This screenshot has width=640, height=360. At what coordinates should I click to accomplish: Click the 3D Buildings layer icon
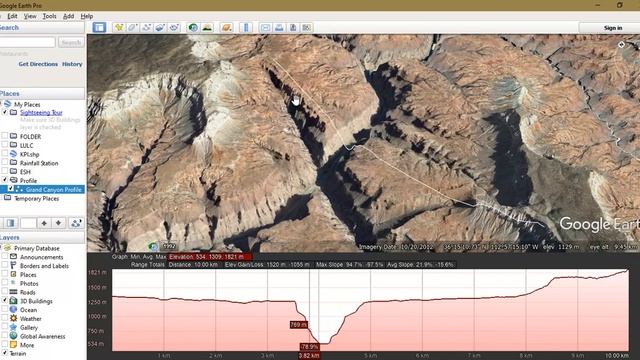click(13, 300)
